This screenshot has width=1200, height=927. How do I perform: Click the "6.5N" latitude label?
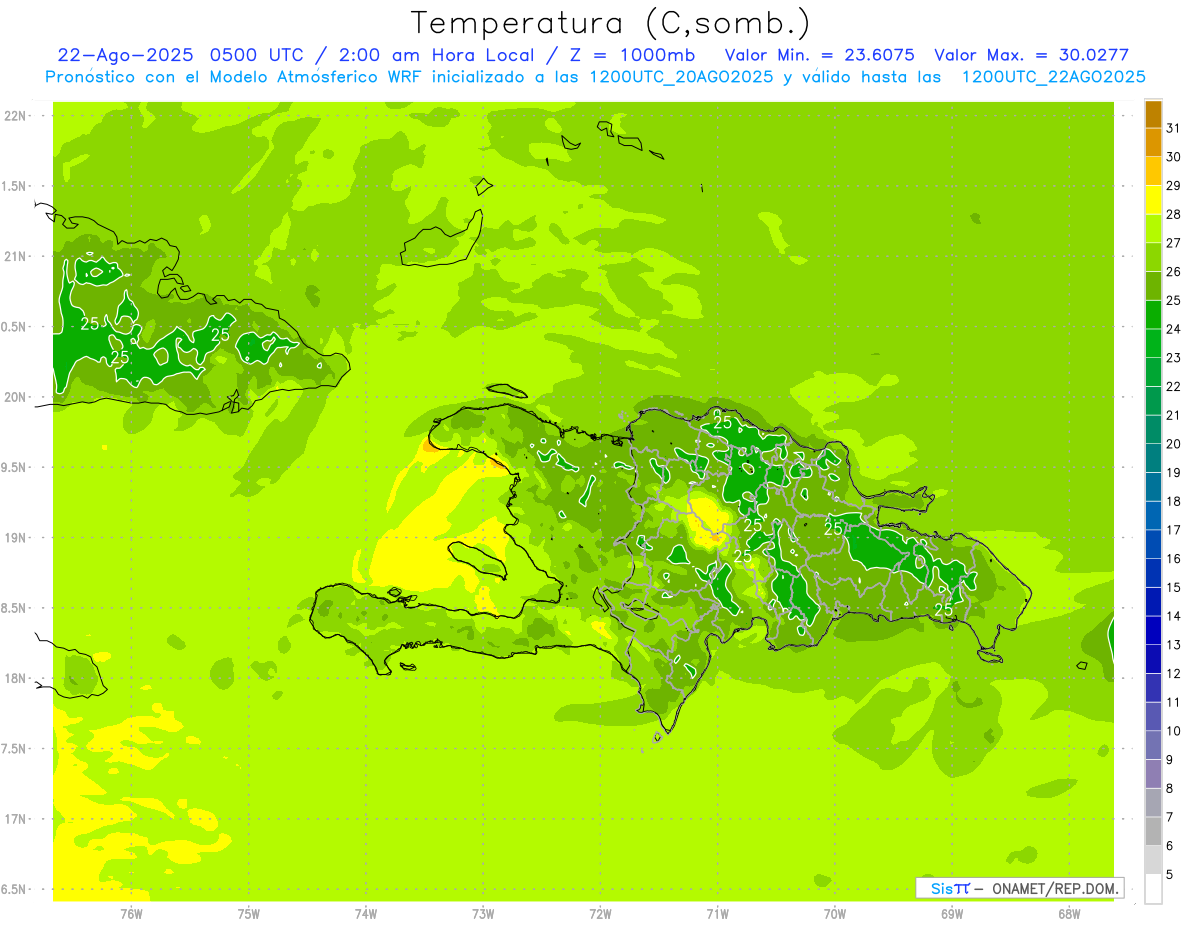(15, 889)
